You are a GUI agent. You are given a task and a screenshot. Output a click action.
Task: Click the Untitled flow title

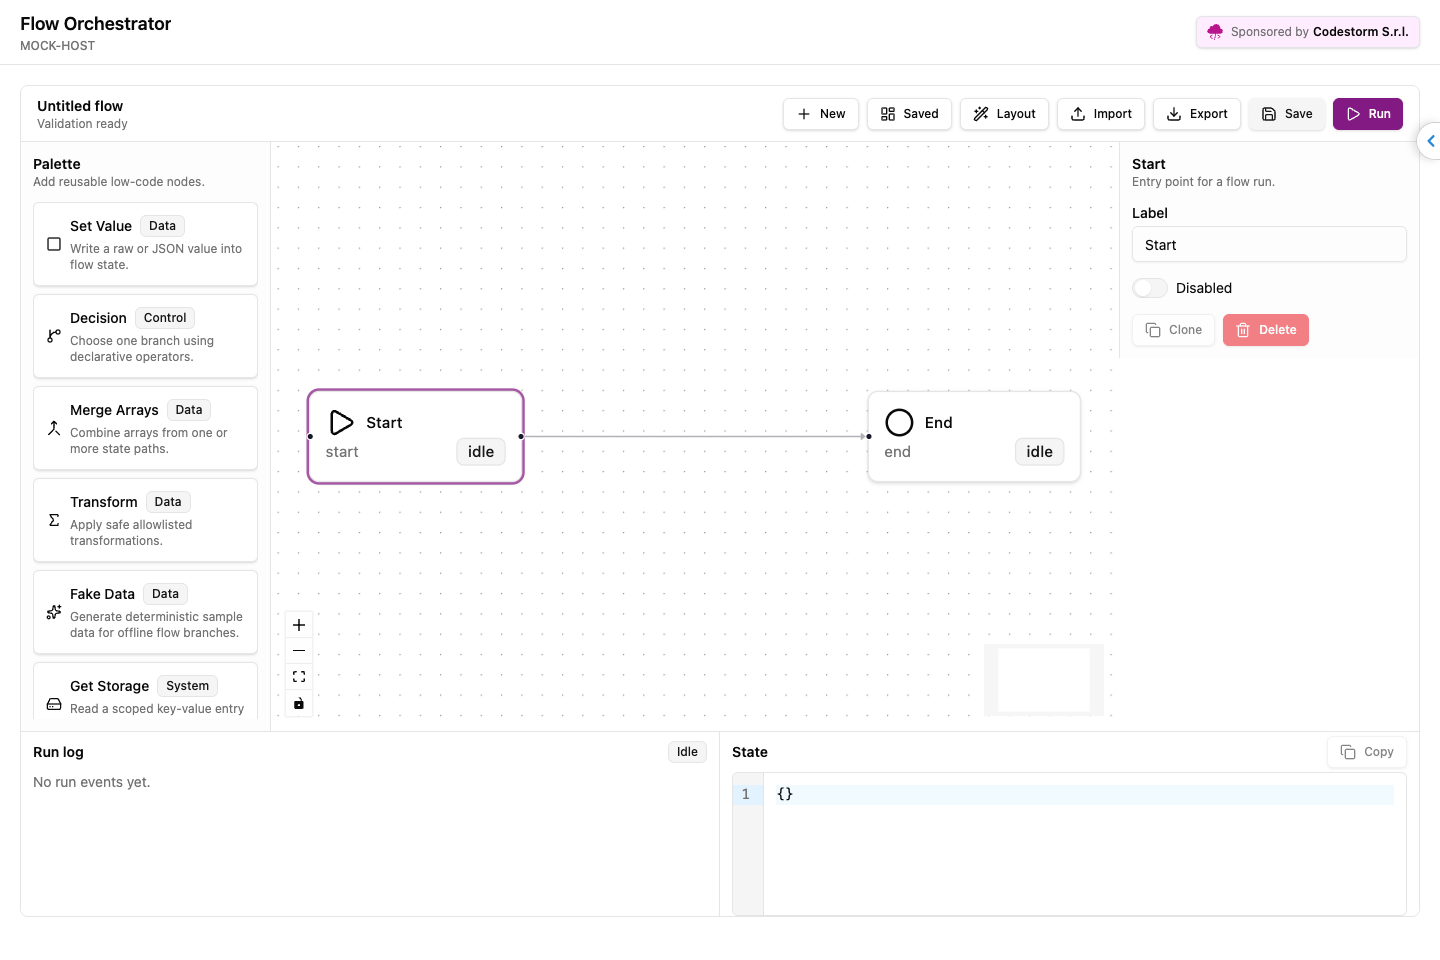(80, 106)
